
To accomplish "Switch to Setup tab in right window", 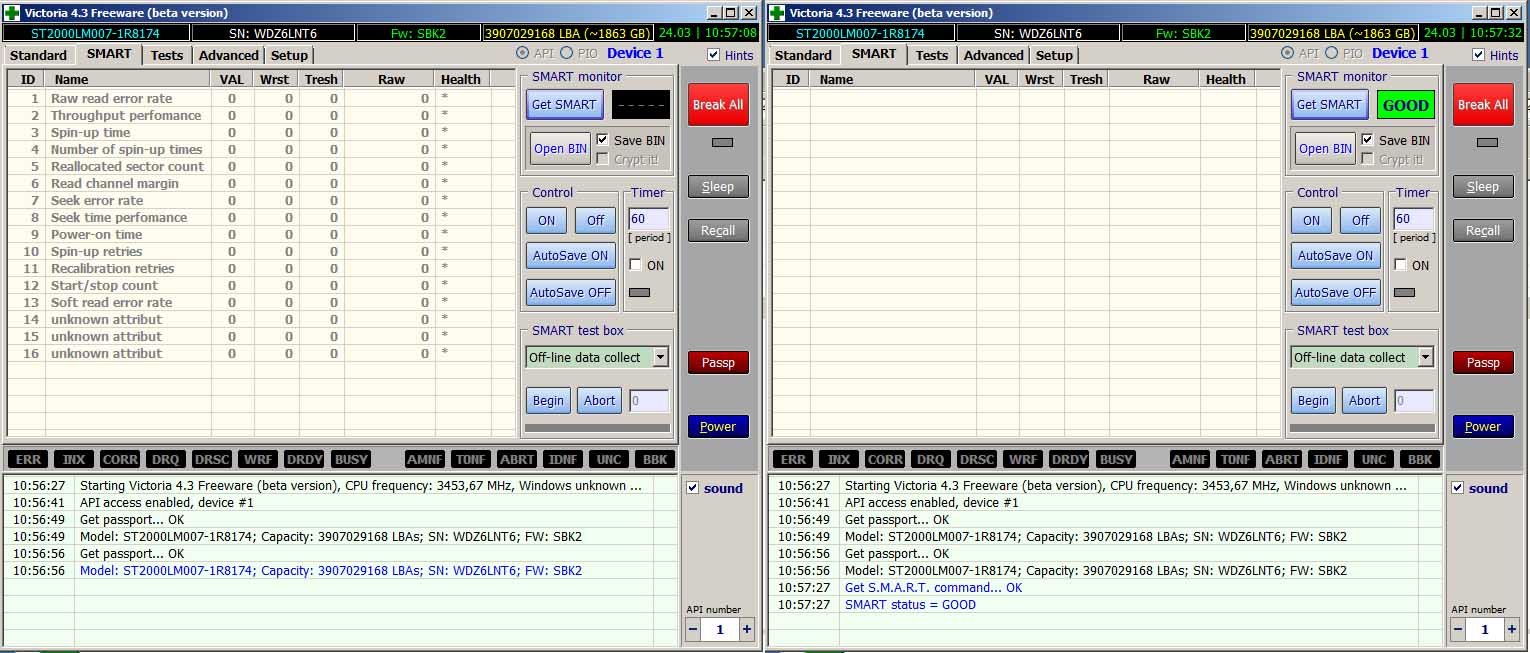I will pyautogui.click(x=1054, y=55).
